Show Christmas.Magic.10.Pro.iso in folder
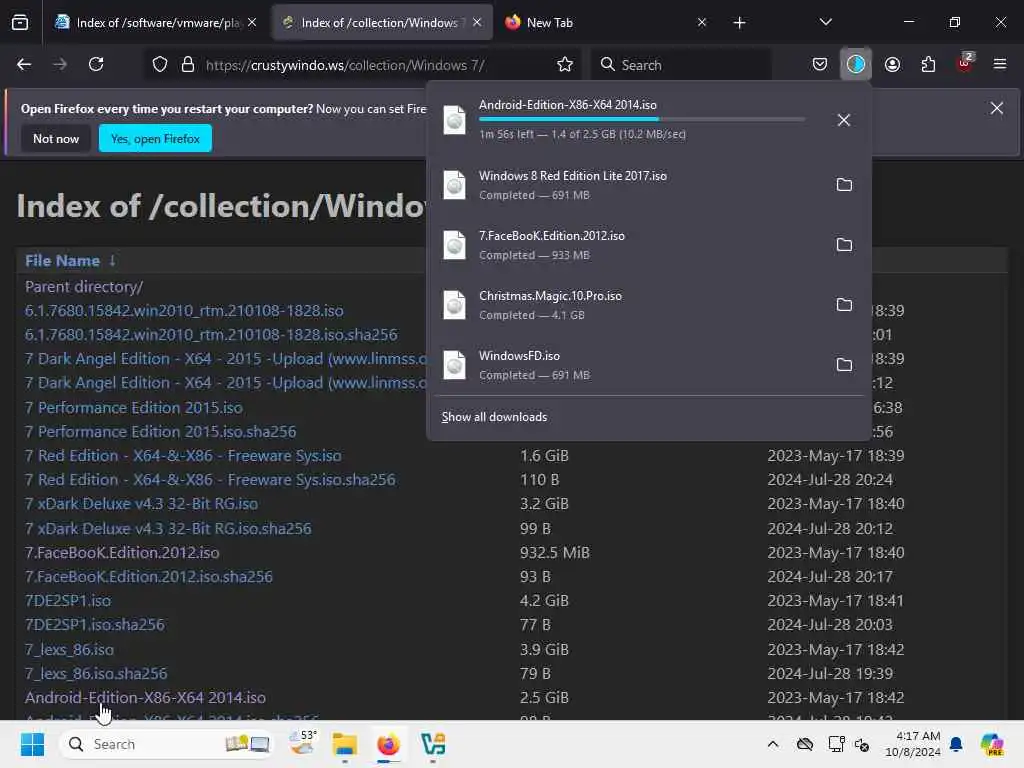Viewport: 1024px width, 768px height. (844, 305)
